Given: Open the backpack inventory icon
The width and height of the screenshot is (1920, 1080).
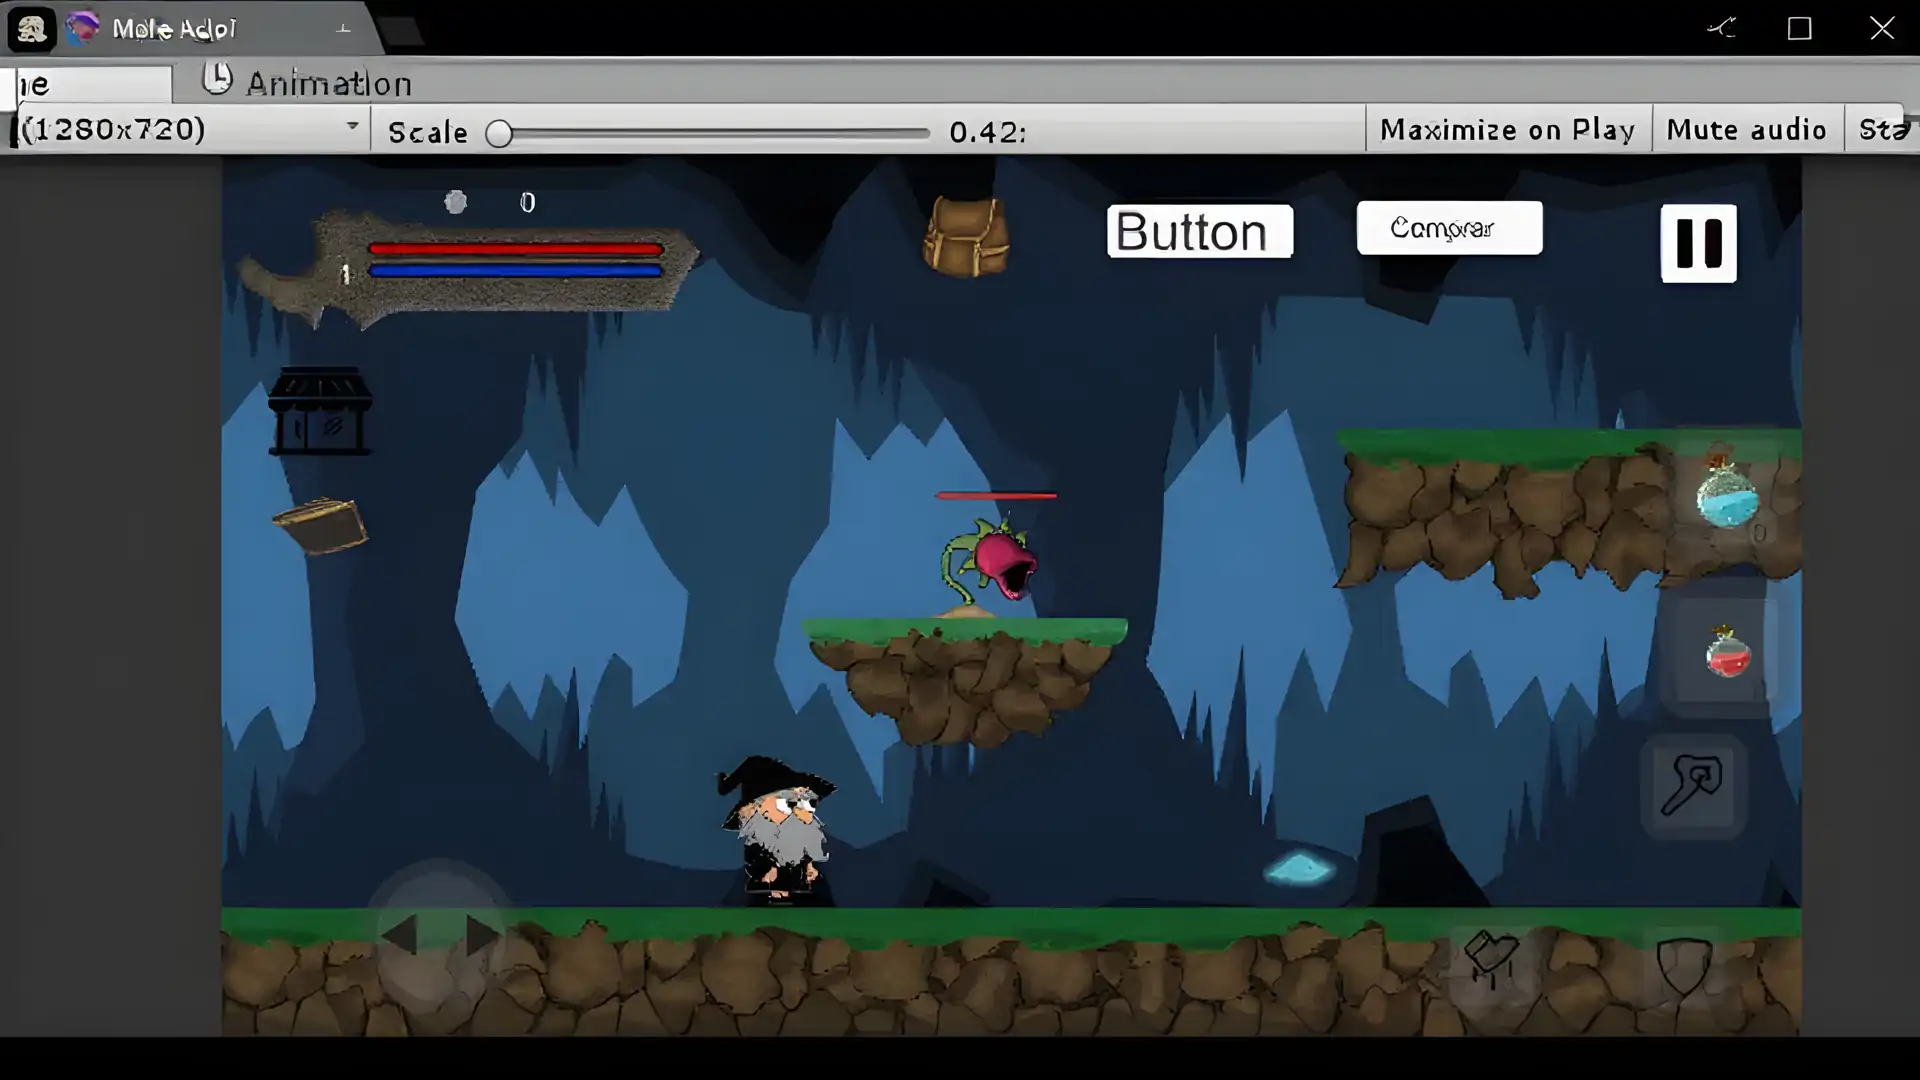Looking at the screenshot, I should (x=965, y=236).
